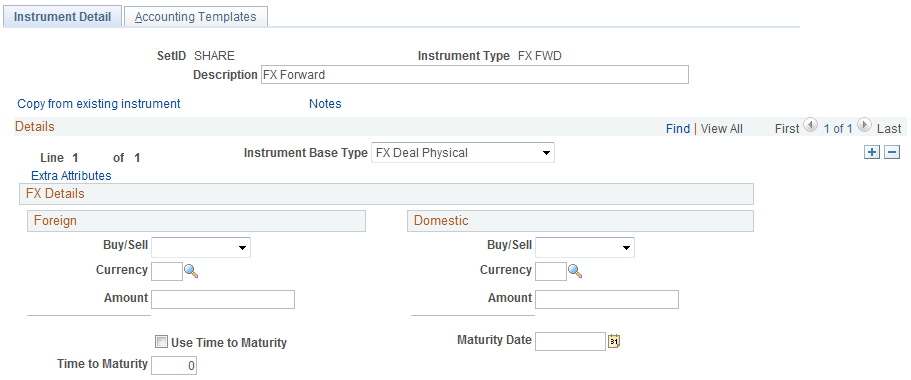Open Extra Attributes link
Viewport: 911px width, 380px height.
pyautogui.click(x=71, y=175)
